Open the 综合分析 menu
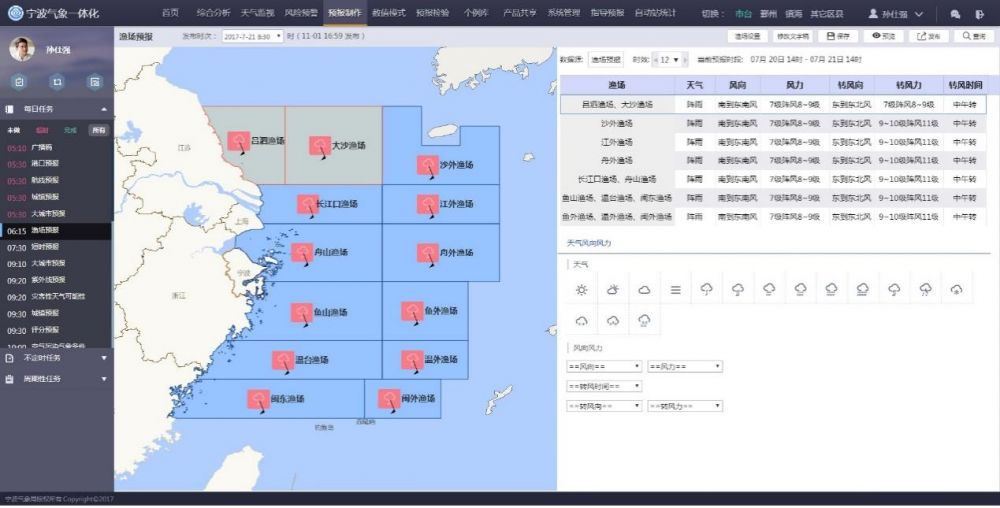Image resolution: width=1000 pixels, height=508 pixels. [x=212, y=13]
